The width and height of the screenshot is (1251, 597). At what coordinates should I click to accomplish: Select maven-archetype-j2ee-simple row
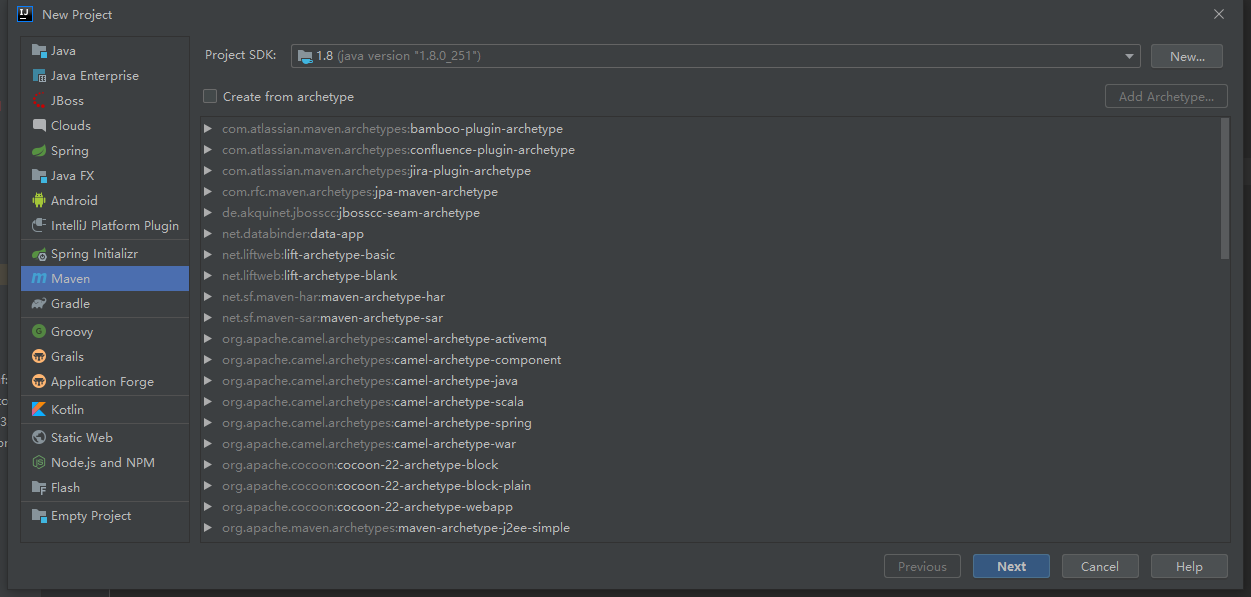tap(710, 528)
